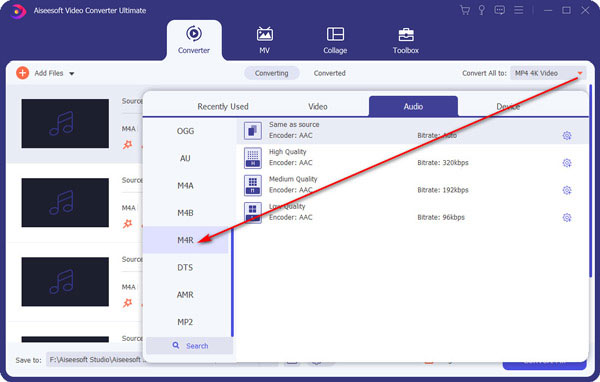Viewport: 600px width, 382px height.
Task: Open settings gear for High Quality preset
Action: click(x=567, y=163)
